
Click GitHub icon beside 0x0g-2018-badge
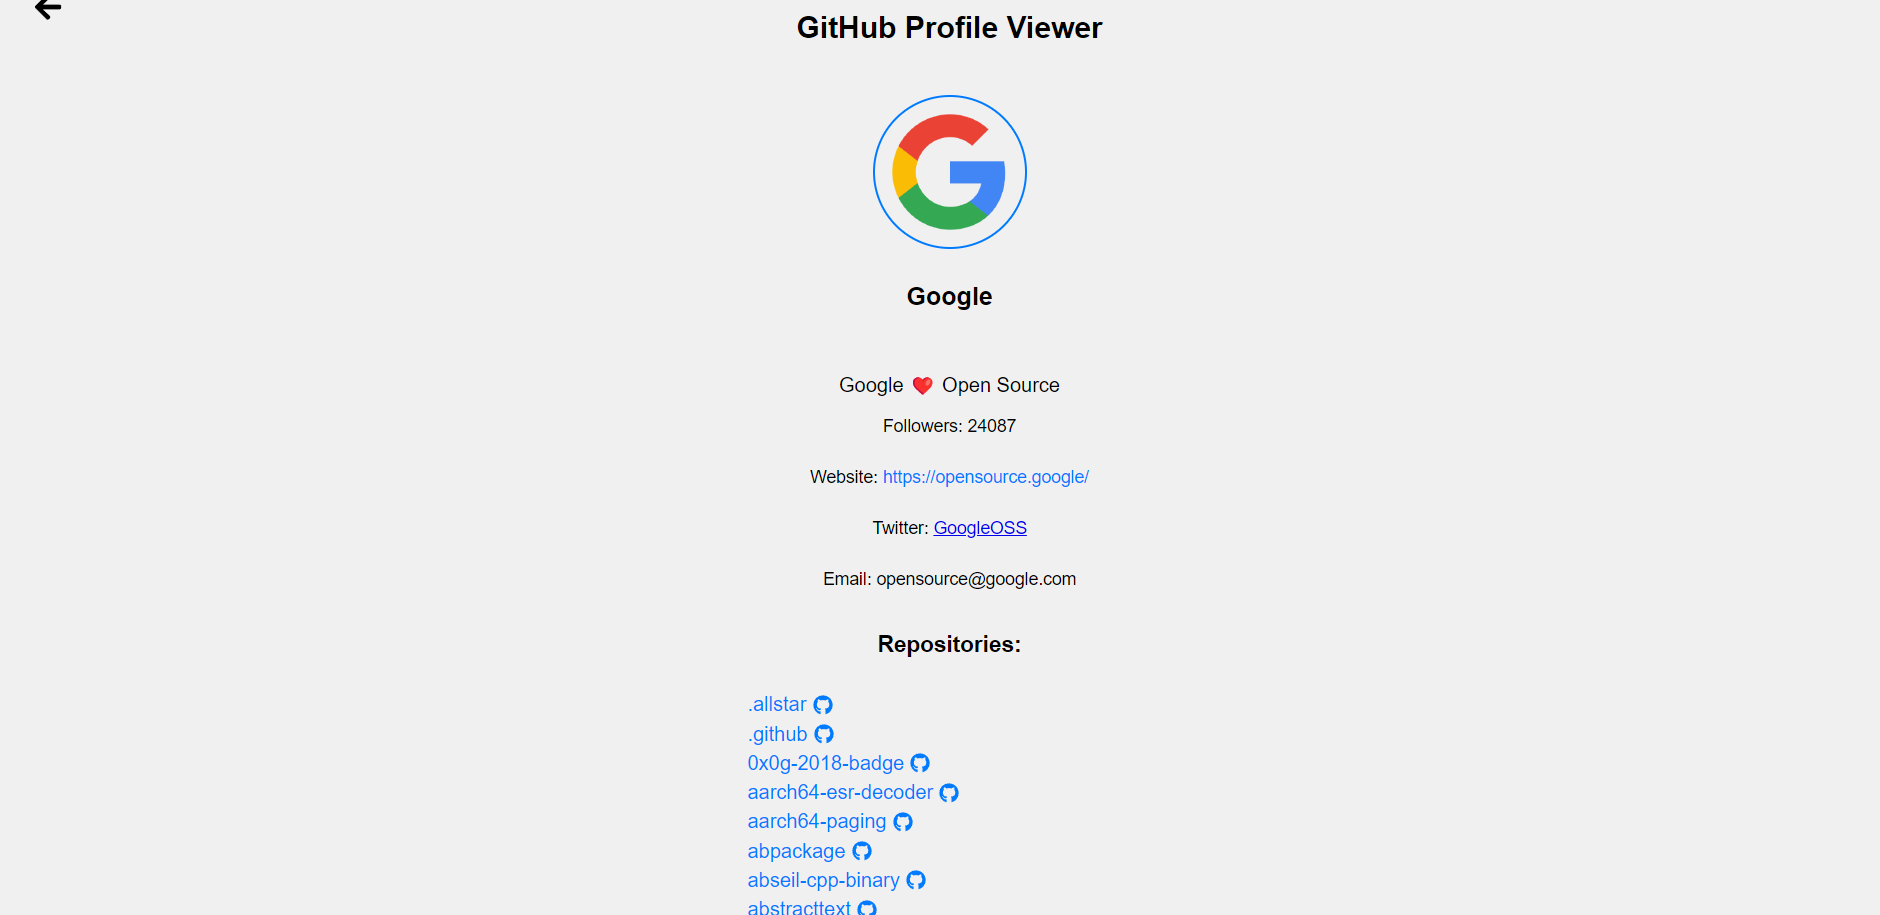click(x=920, y=763)
